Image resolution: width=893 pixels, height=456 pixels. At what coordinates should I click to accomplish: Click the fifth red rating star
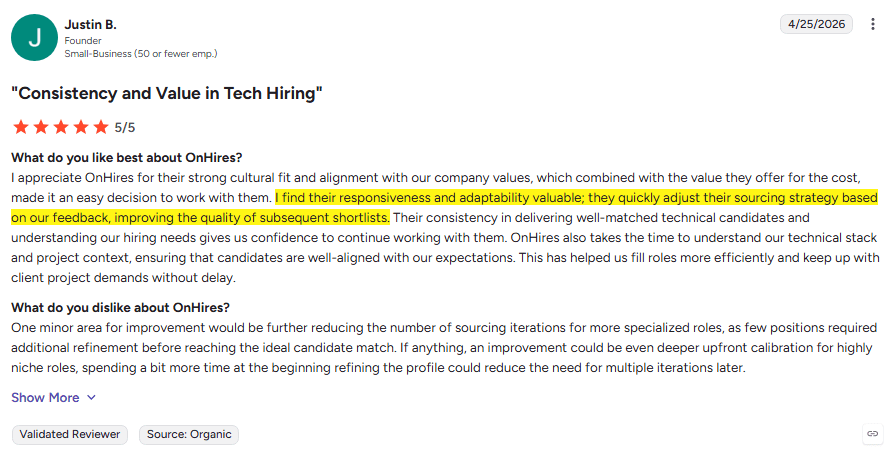(x=101, y=127)
